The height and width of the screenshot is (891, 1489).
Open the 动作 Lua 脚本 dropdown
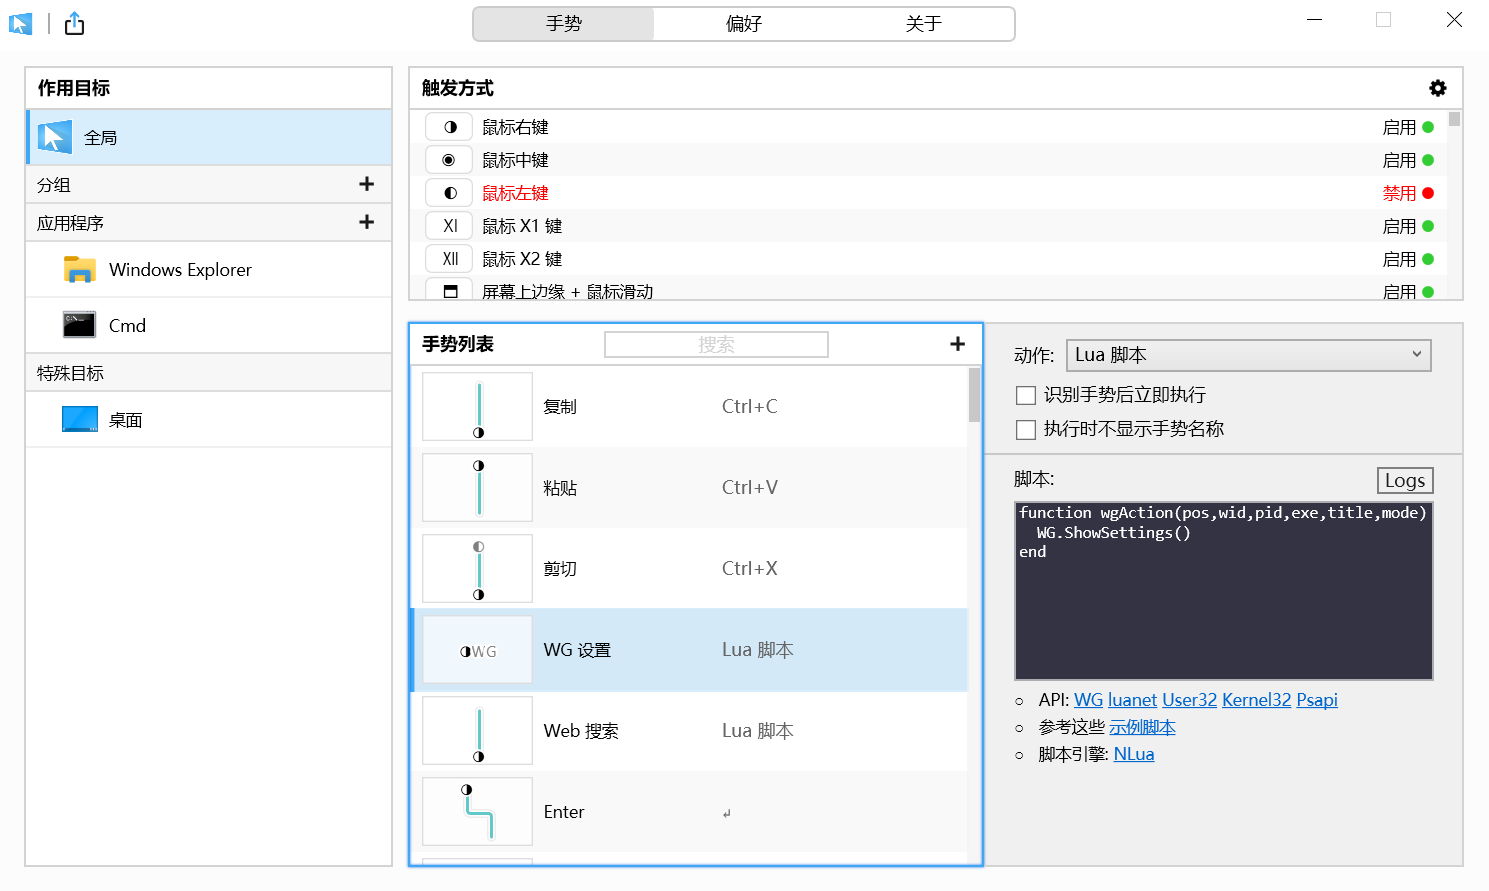(x=1249, y=355)
